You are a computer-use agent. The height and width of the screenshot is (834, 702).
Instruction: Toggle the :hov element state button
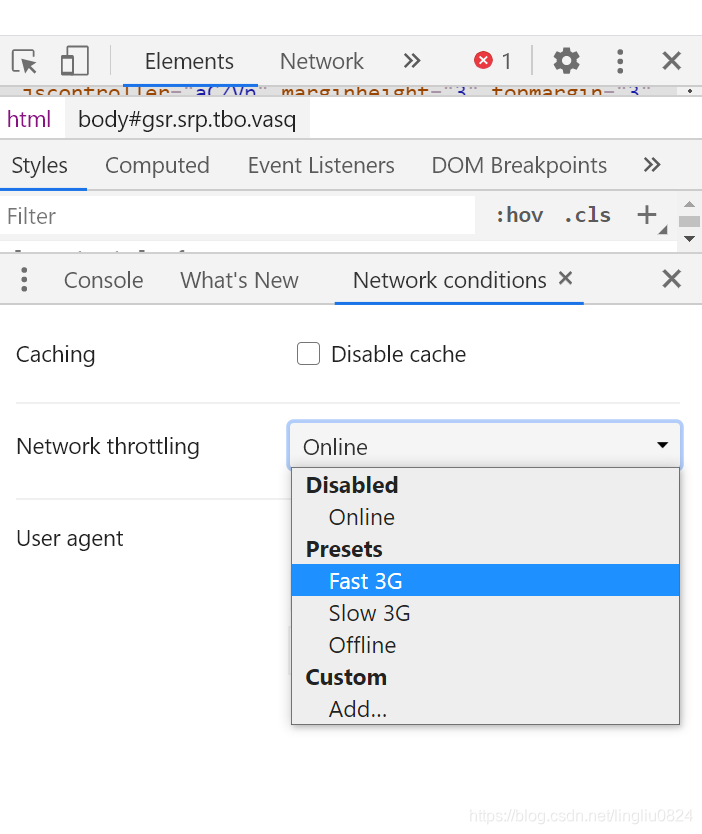coord(519,215)
